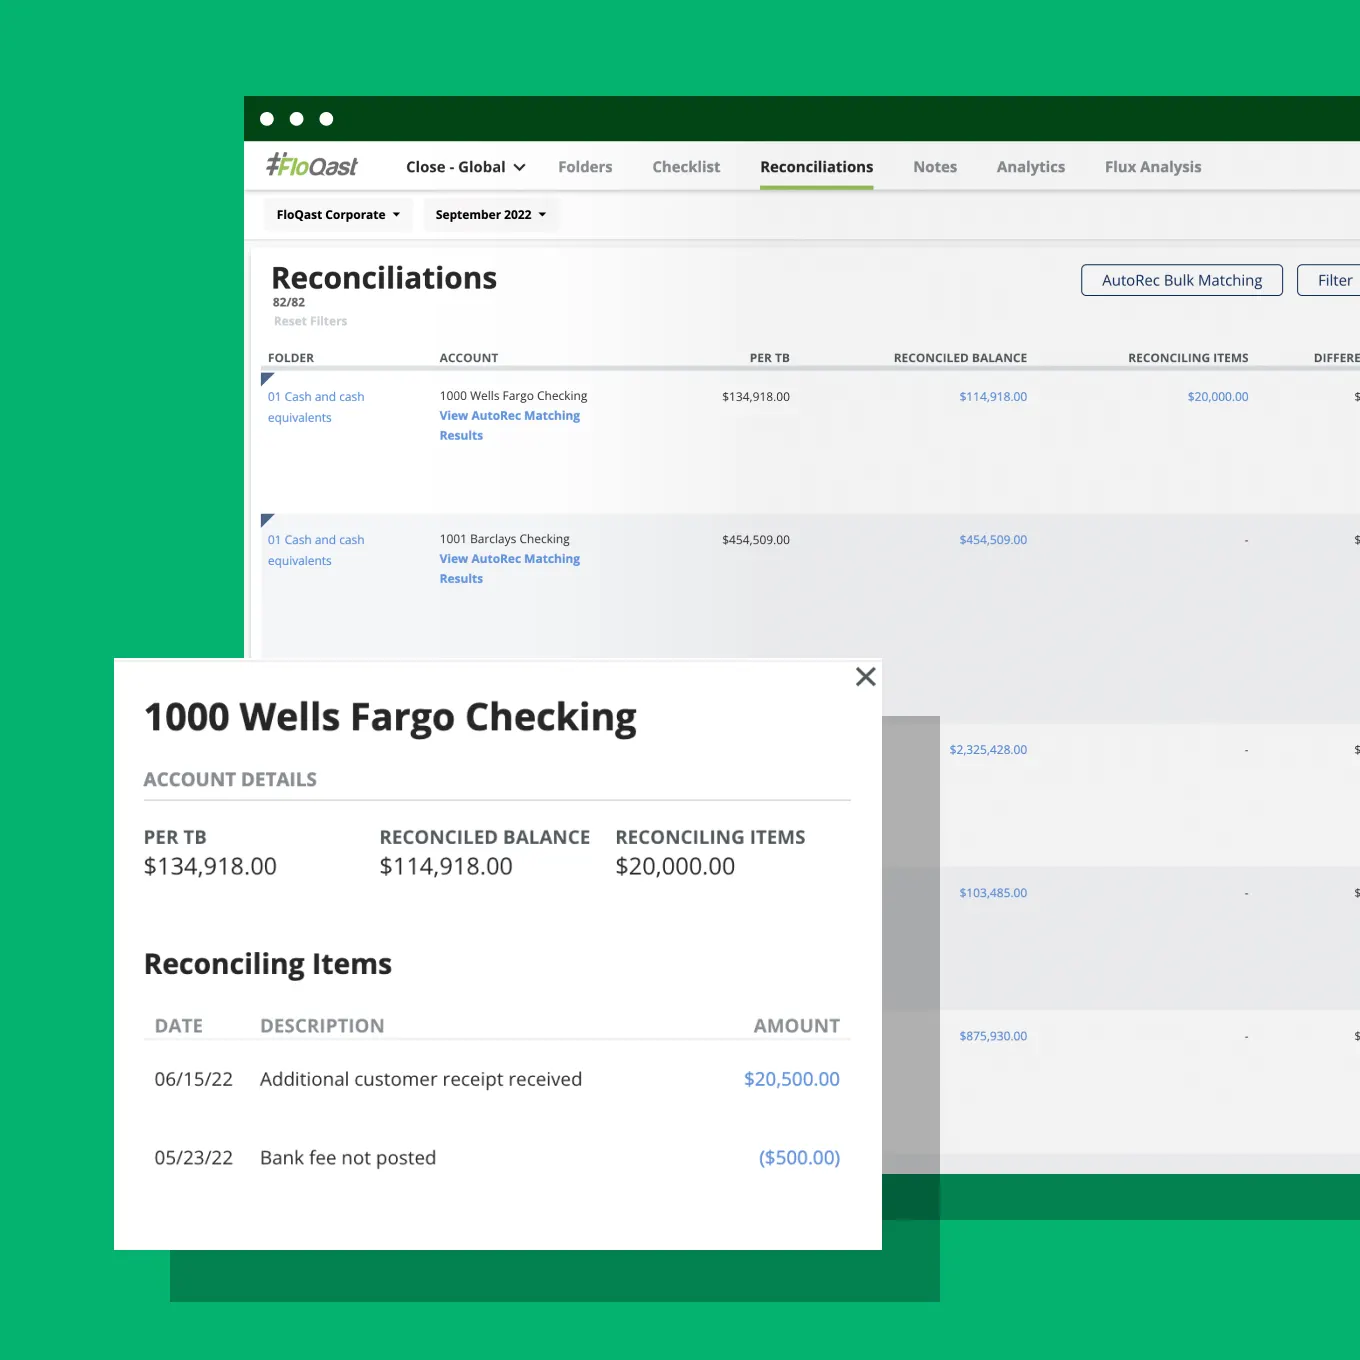Viewport: 1360px width, 1360px height.
Task: Open reconciled balance $454,509.00
Action: point(993,540)
